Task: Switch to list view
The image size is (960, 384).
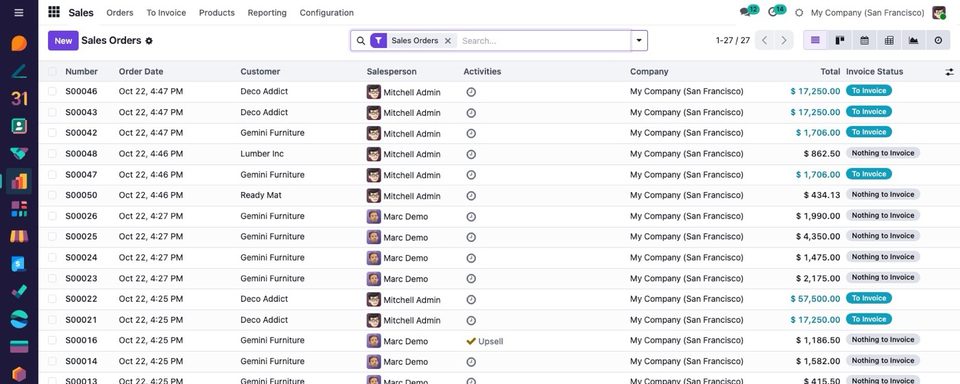Action: [815, 40]
